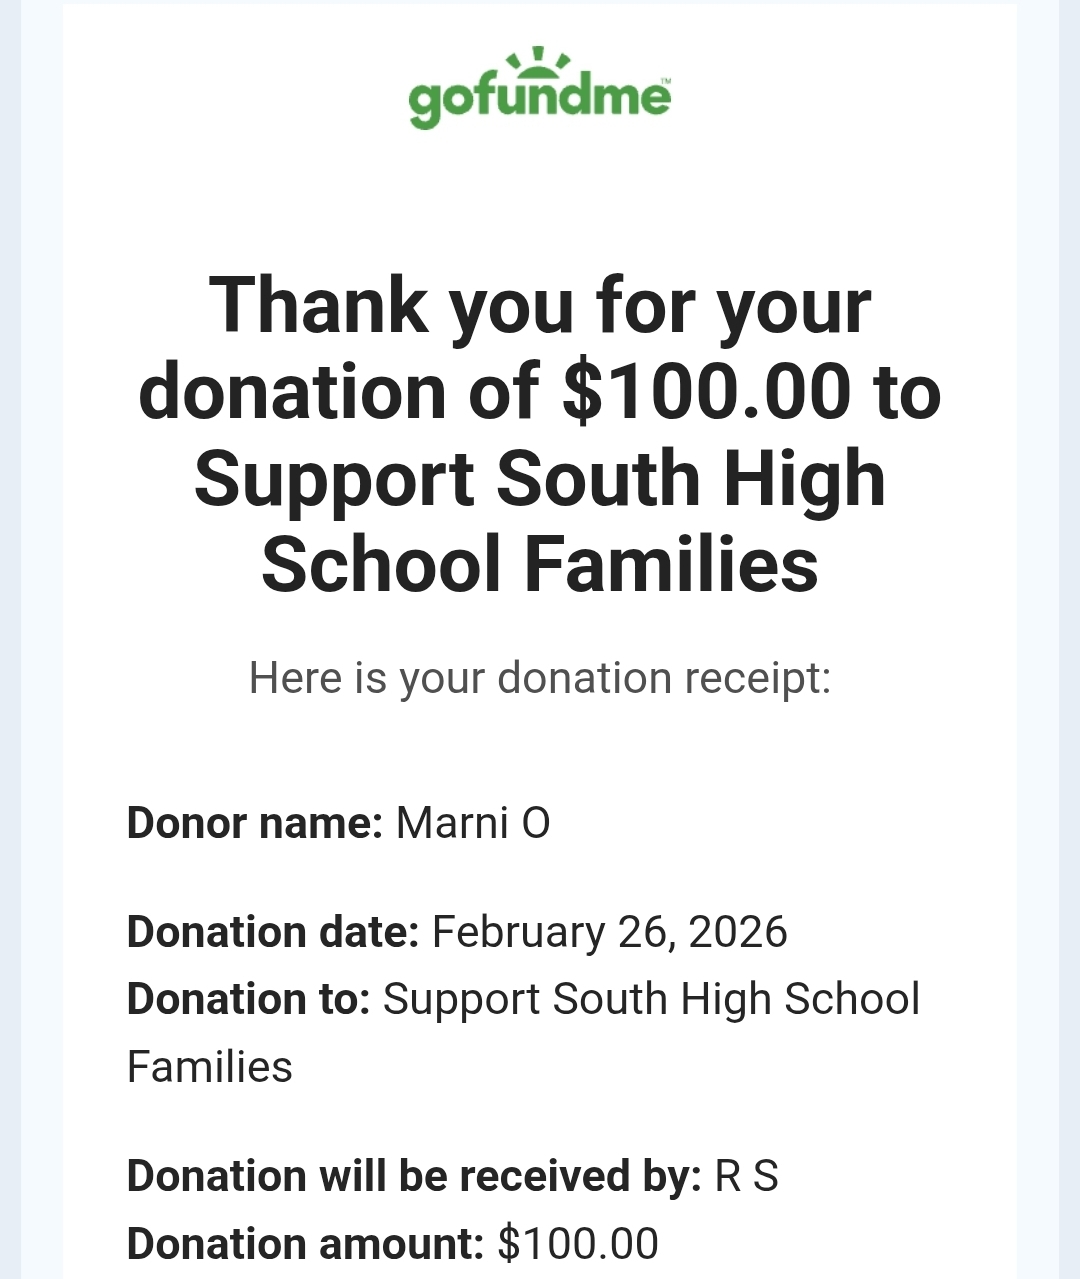Viewport: 1080px width, 1279px height.
Task: Click the trademark symbol beside the logo
Action: click(666, 81)
